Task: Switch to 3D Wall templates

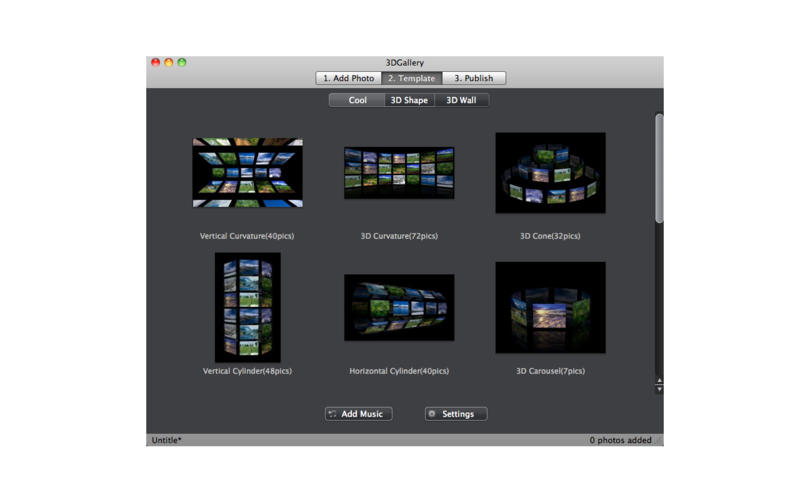Action: (461, 100)
